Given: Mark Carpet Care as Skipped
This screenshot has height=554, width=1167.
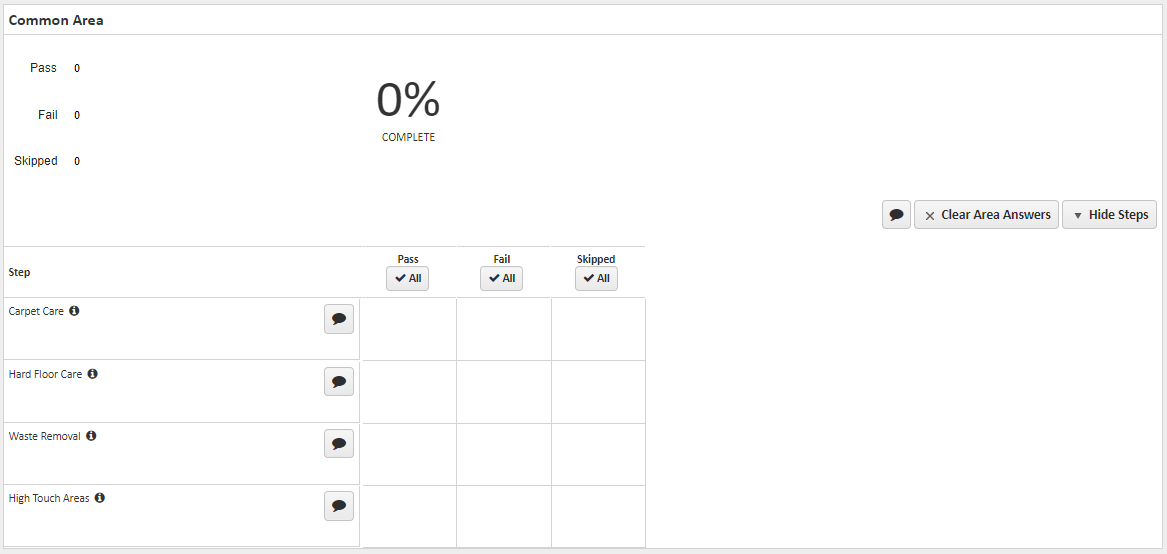Looking at the screenshot, I should pyautogui.click(x=598, y=329).
